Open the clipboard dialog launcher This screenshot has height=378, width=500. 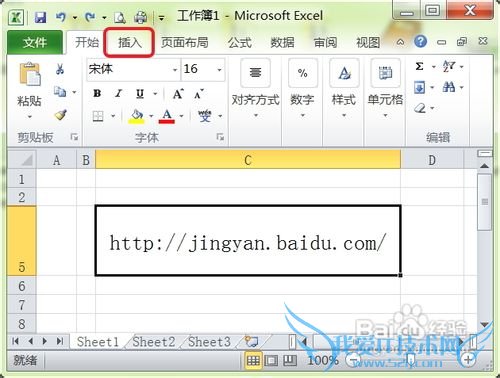click(74, 137)
